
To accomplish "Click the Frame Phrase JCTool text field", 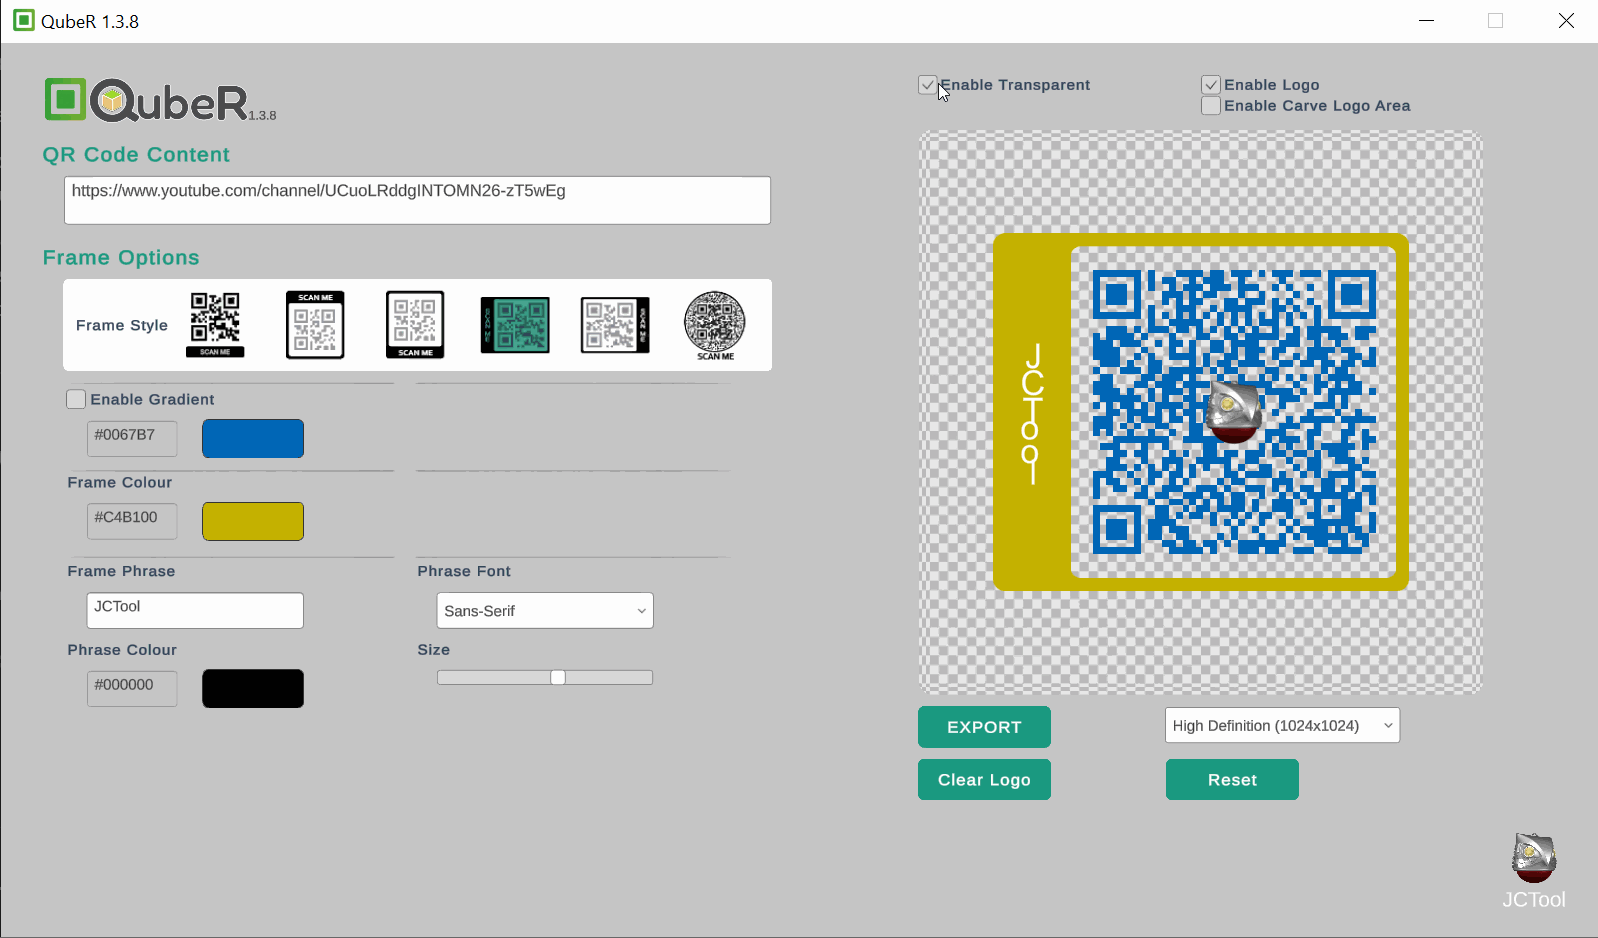I will [195, 611].
